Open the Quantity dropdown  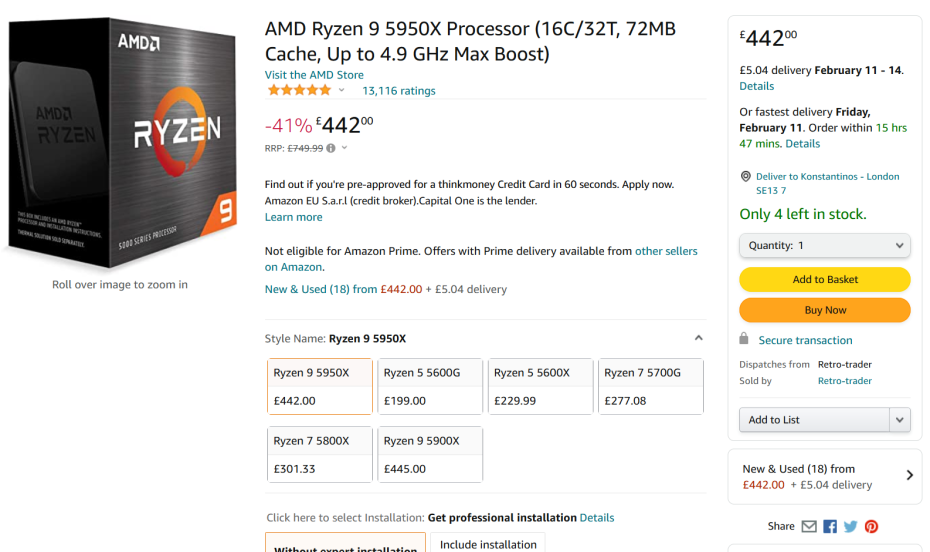tap(824, 245)
